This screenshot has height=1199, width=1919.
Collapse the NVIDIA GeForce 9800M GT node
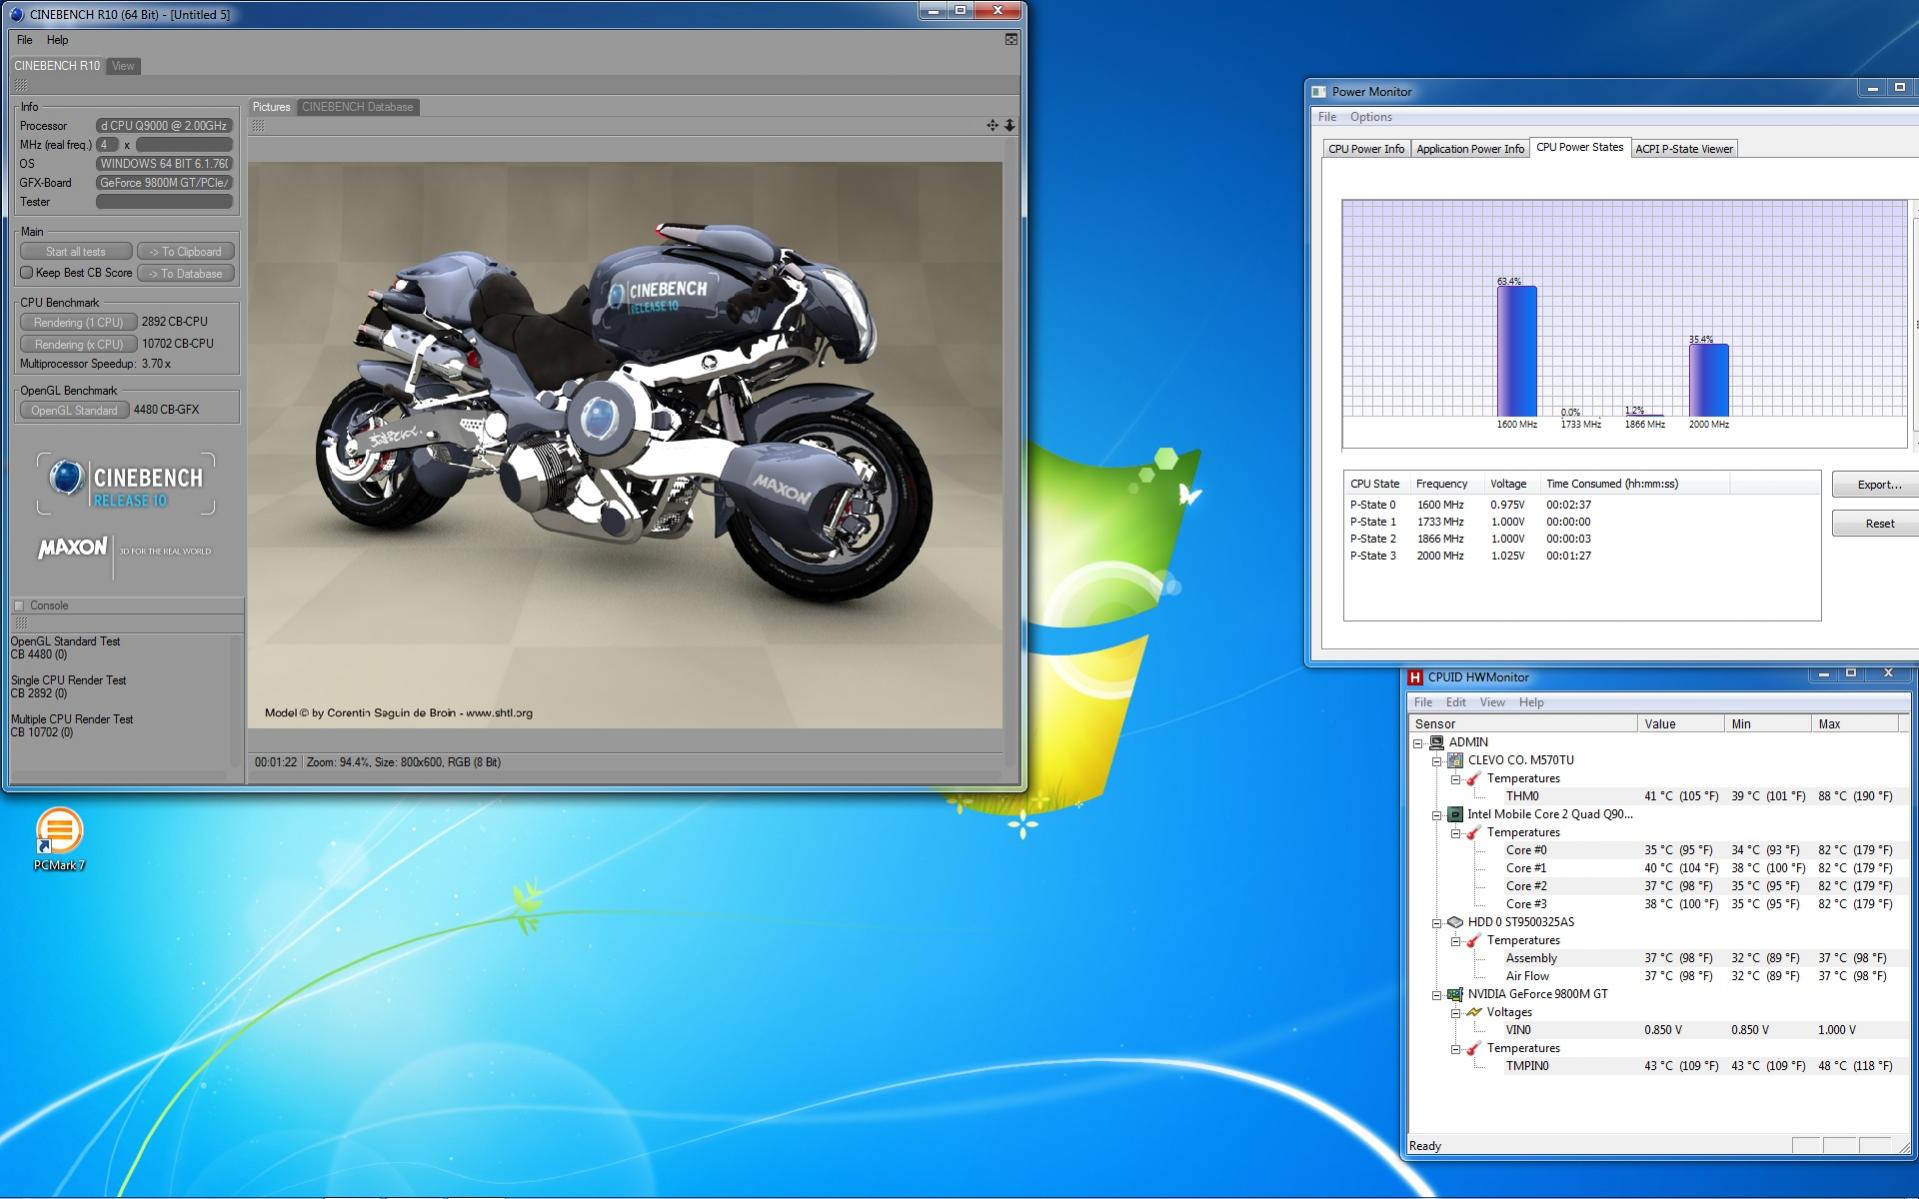(x=1437, y=995)
